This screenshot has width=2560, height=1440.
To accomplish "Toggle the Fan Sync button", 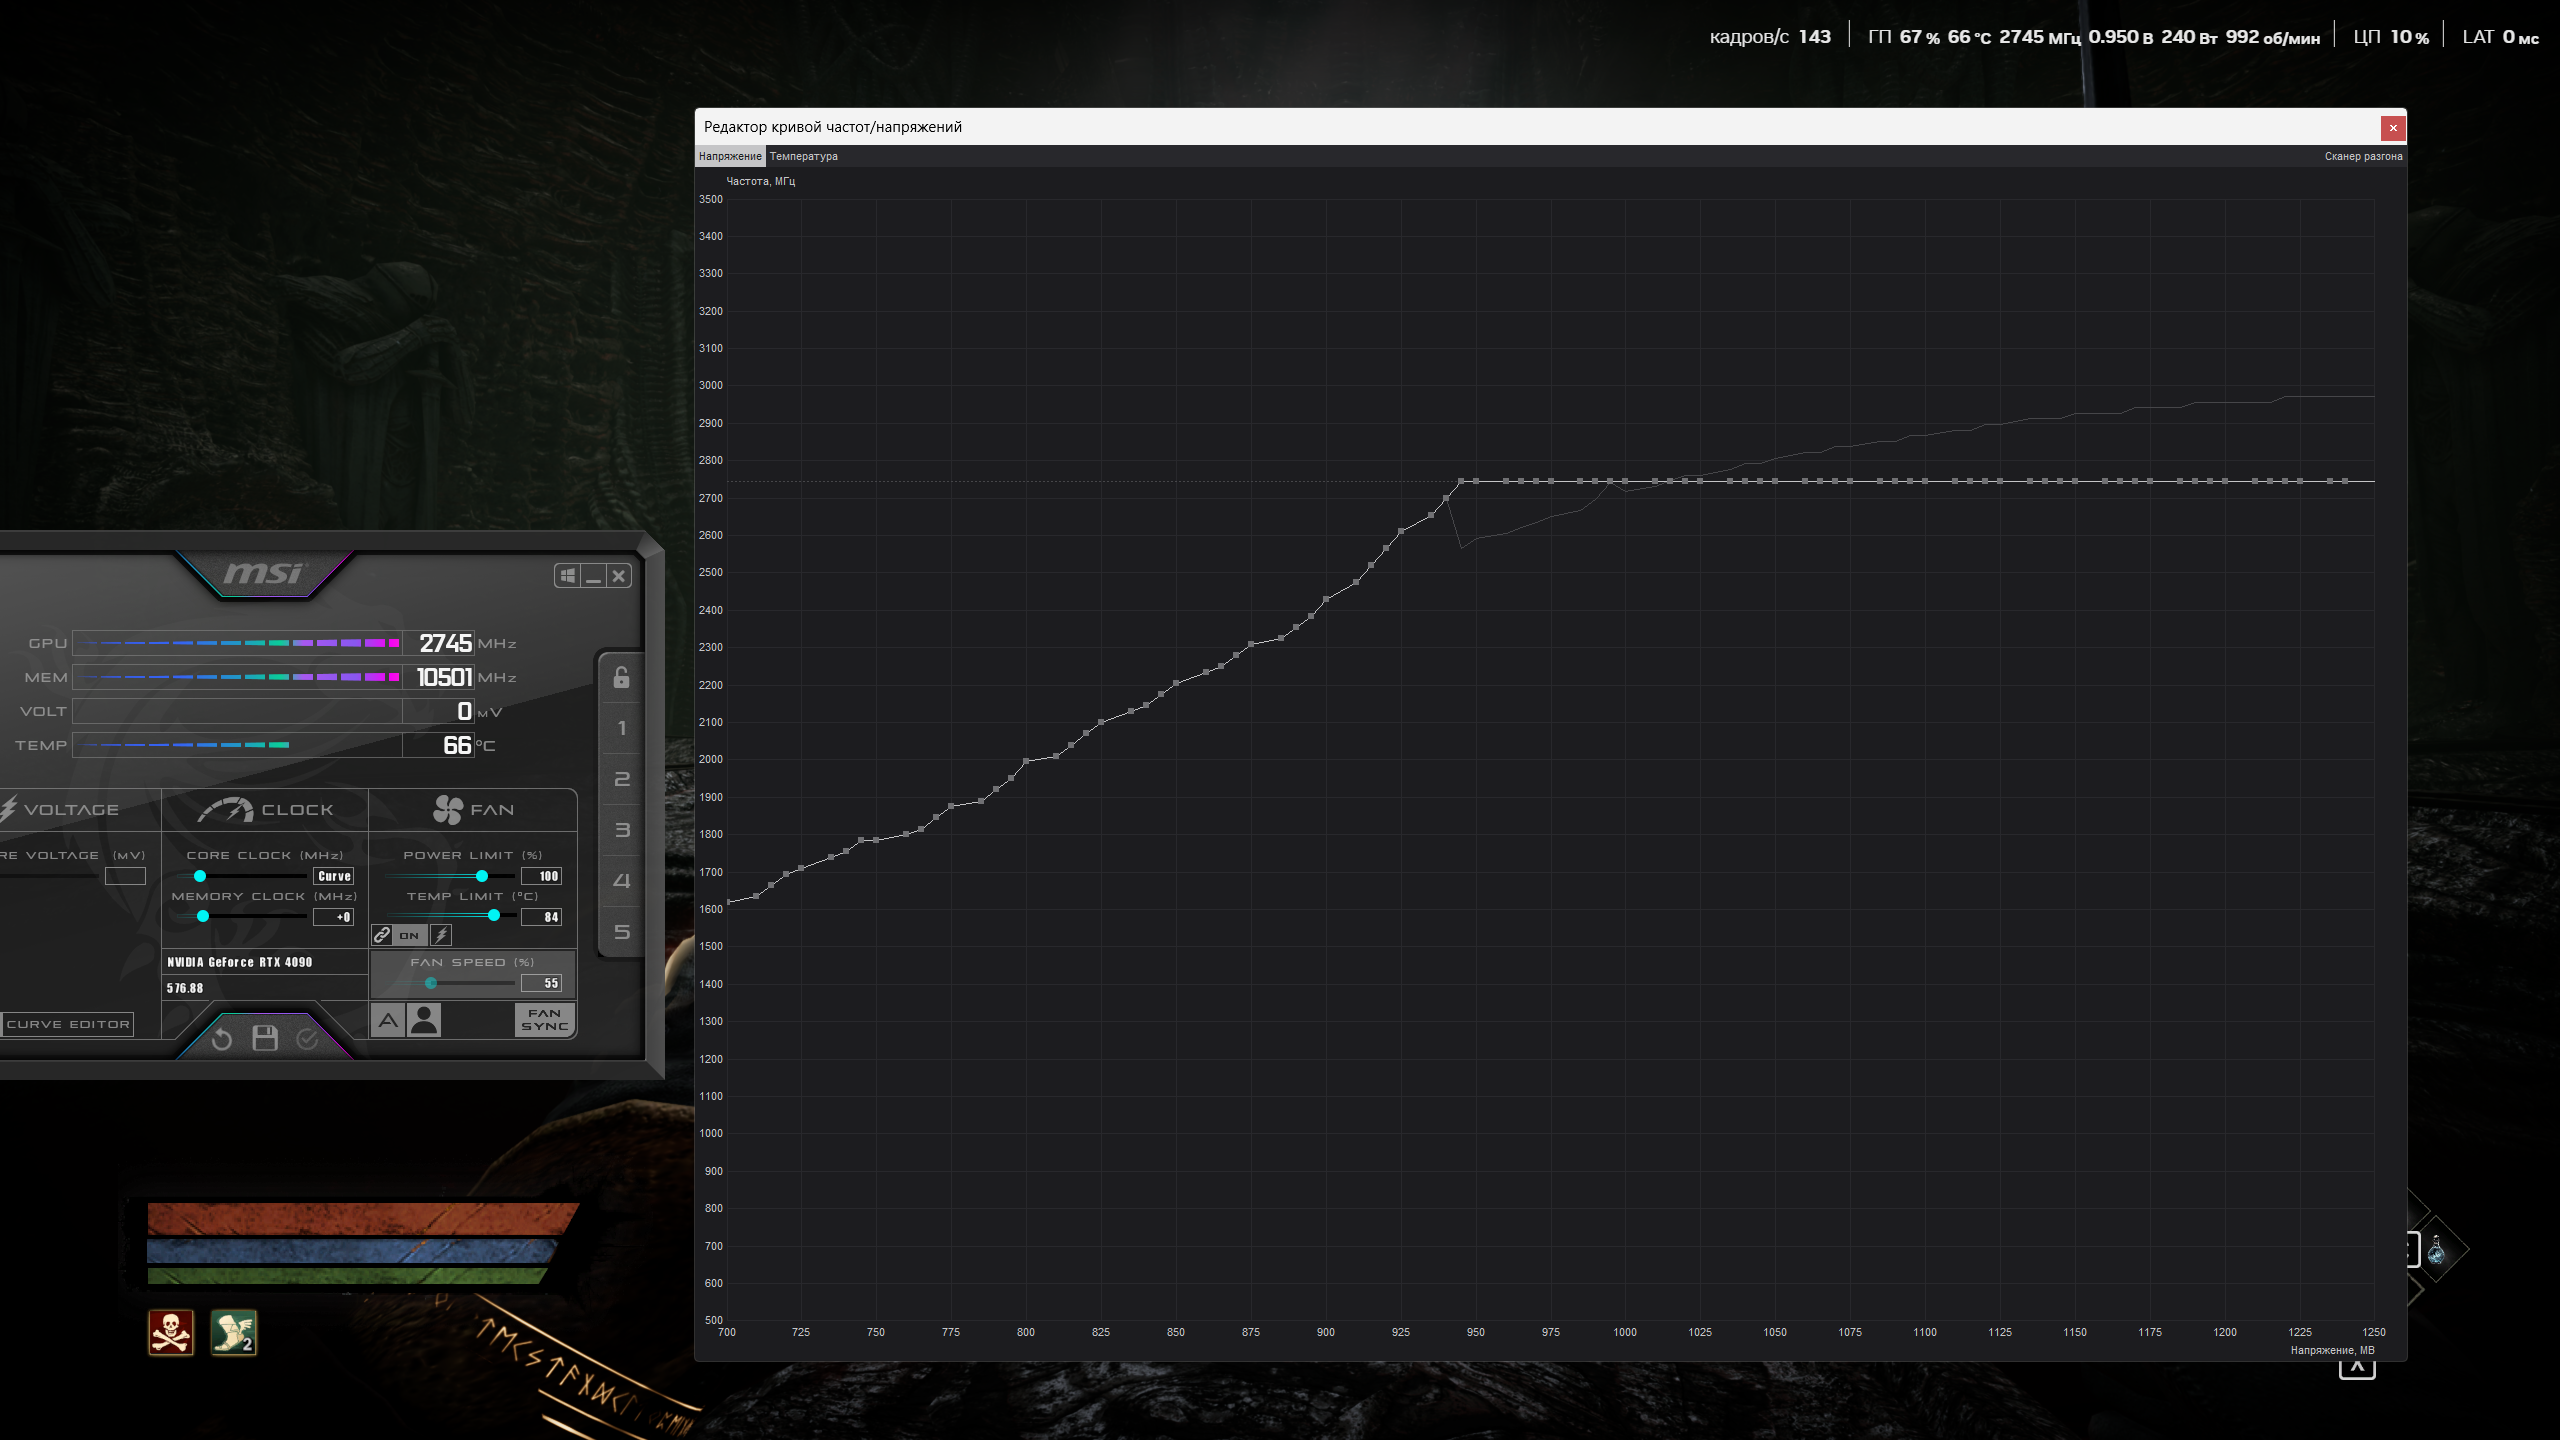I will pyautogui.click(x=545, y=1020).
